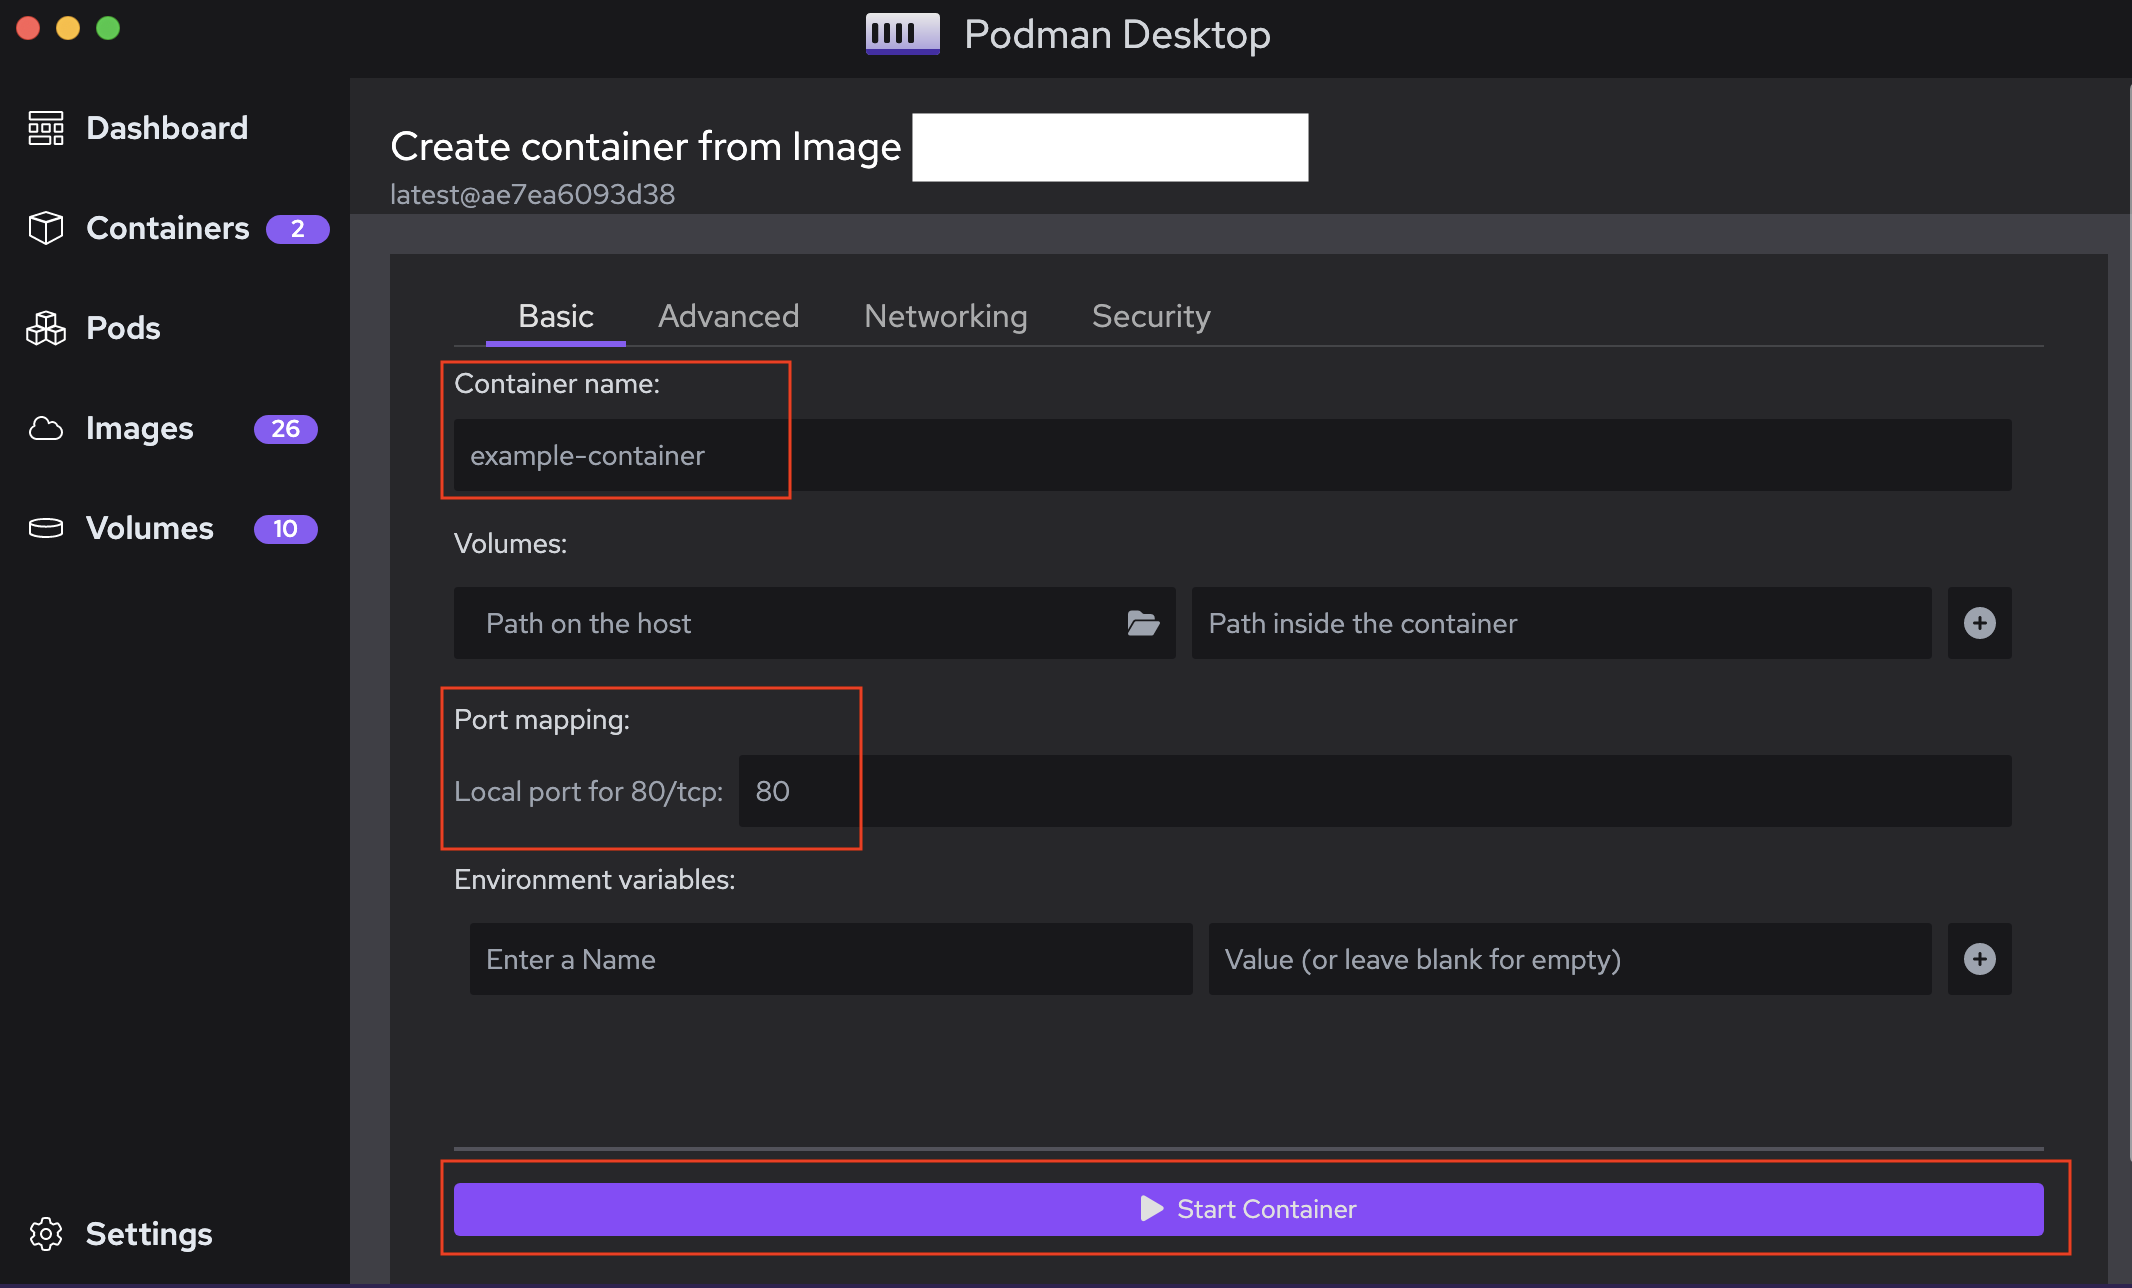The width and height of the screenshot is (2132, 1288).
Task: Click the Container name input field
Action: (x=1232, y=455)
